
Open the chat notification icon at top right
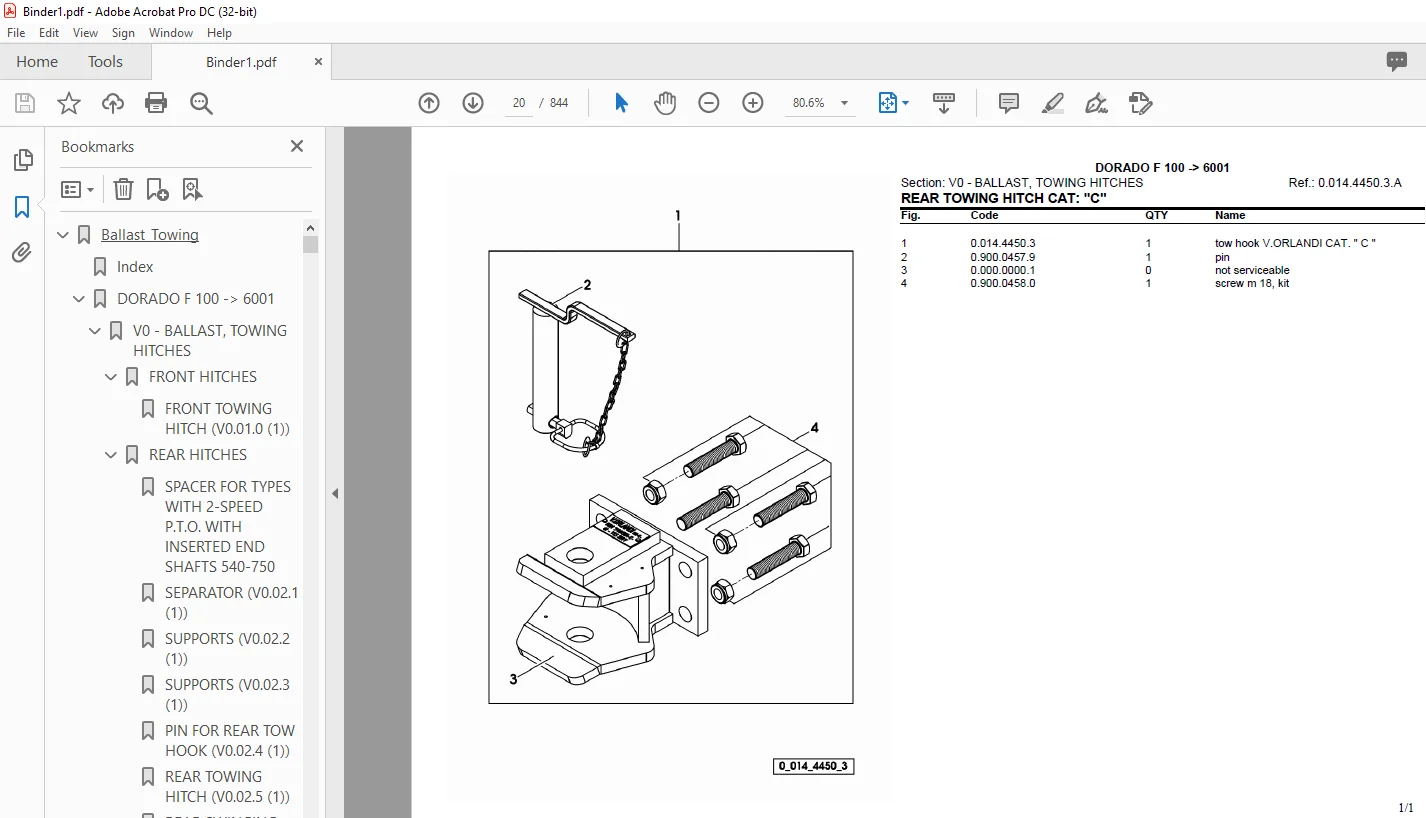coord(1397,62)
